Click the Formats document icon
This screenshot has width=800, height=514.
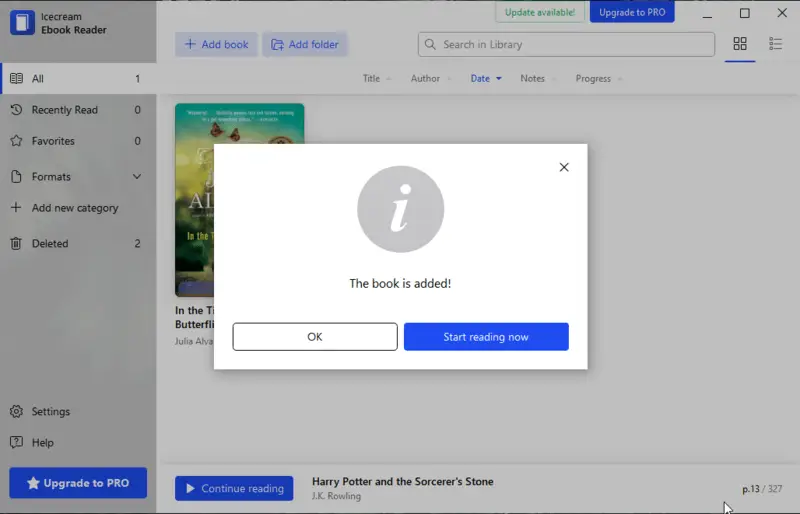(16, 177)
